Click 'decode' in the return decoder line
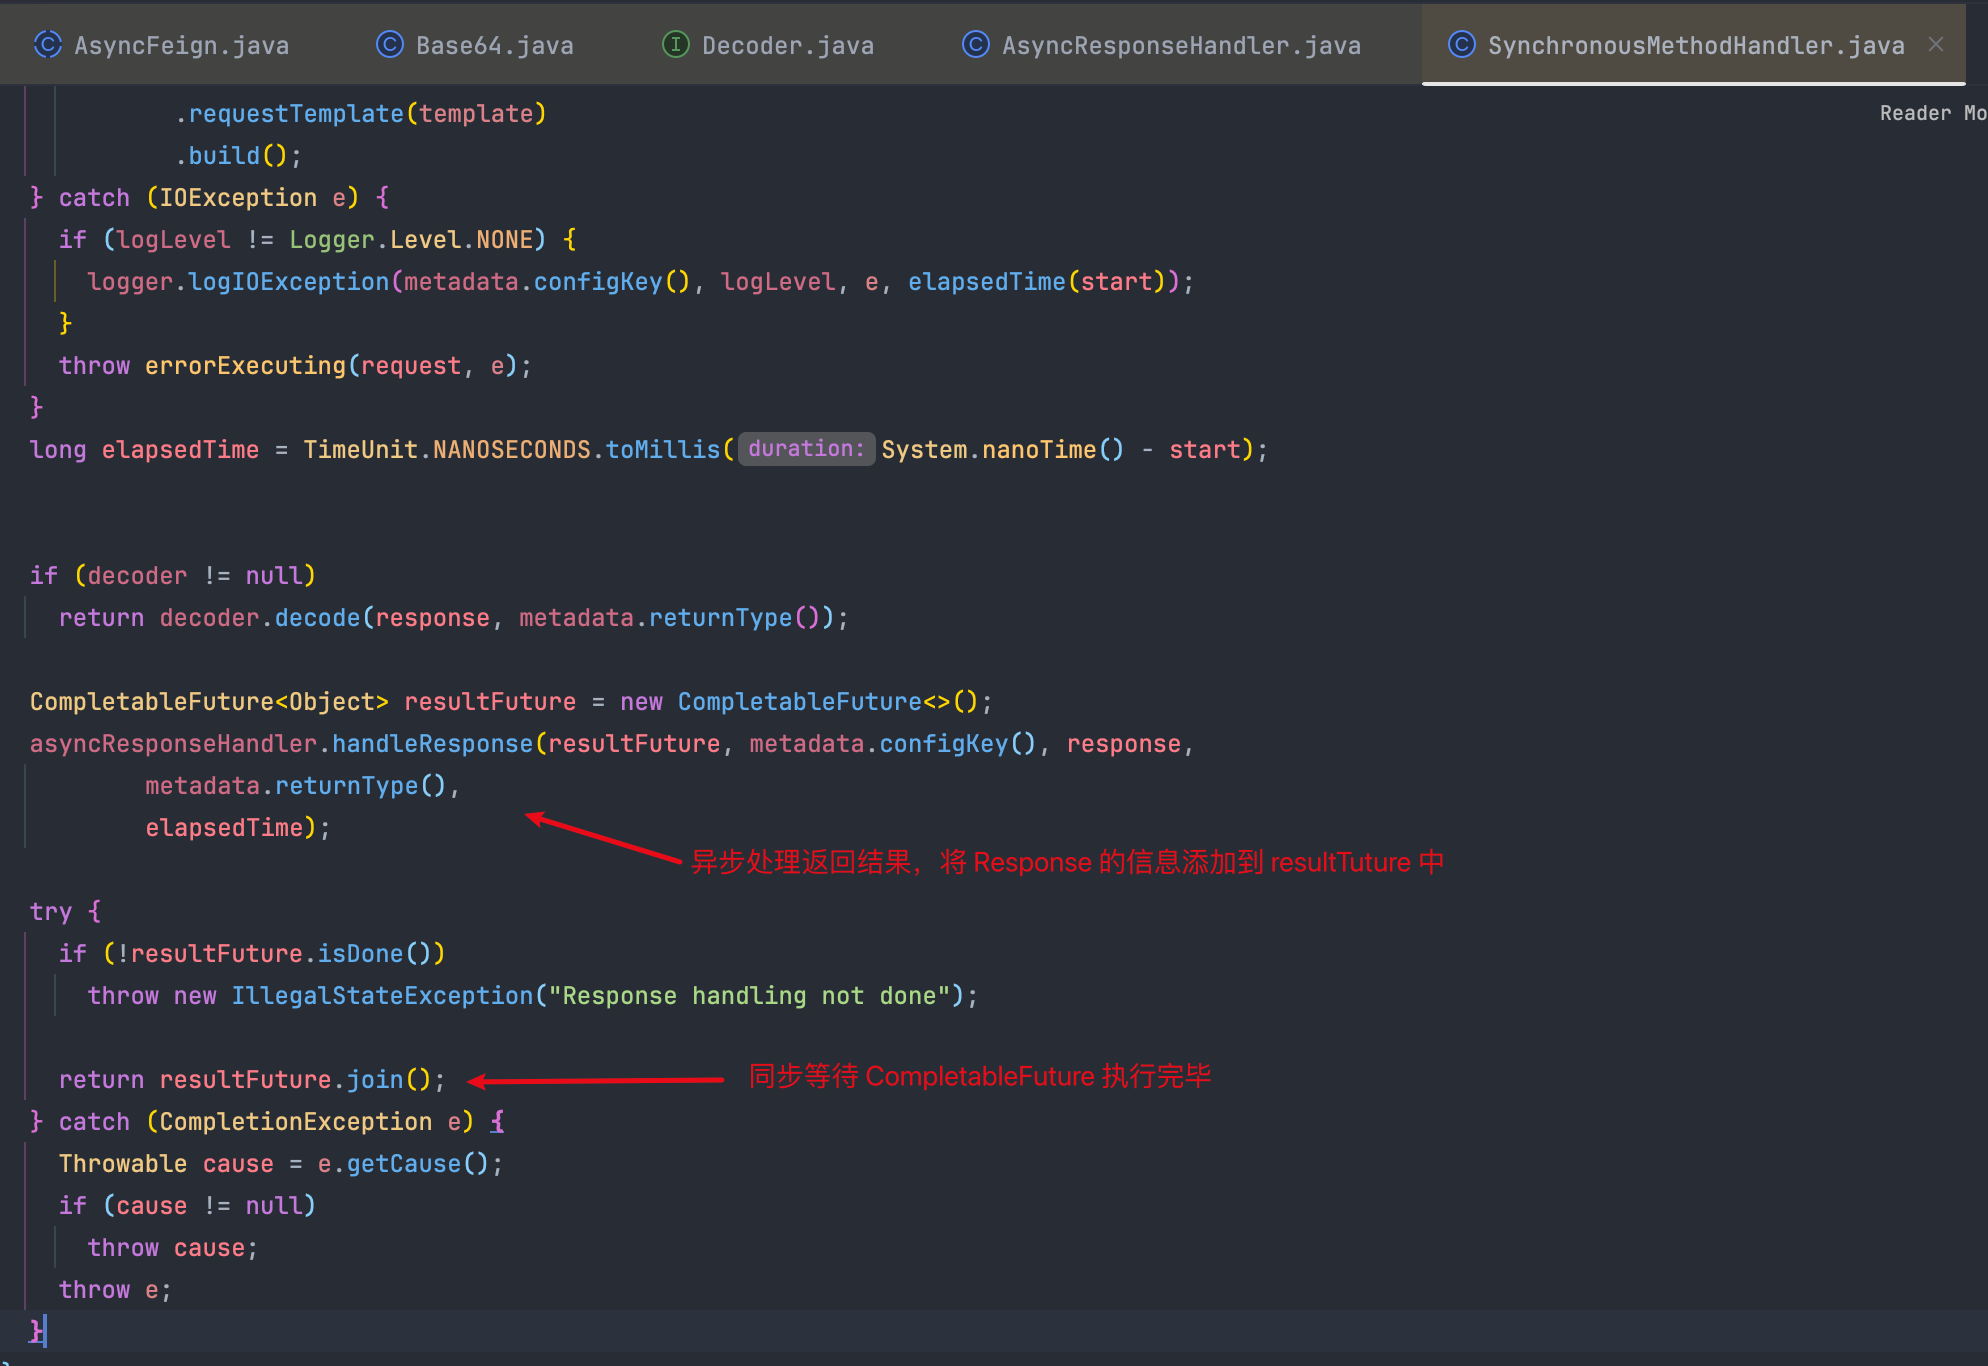 click(317, 618)
